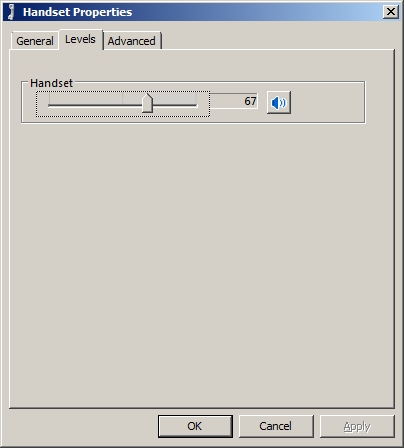Image resolution: width=404 pixels, height=448 pixels.
Task: Click the Handset Properties title text
Action: point(77,12)
